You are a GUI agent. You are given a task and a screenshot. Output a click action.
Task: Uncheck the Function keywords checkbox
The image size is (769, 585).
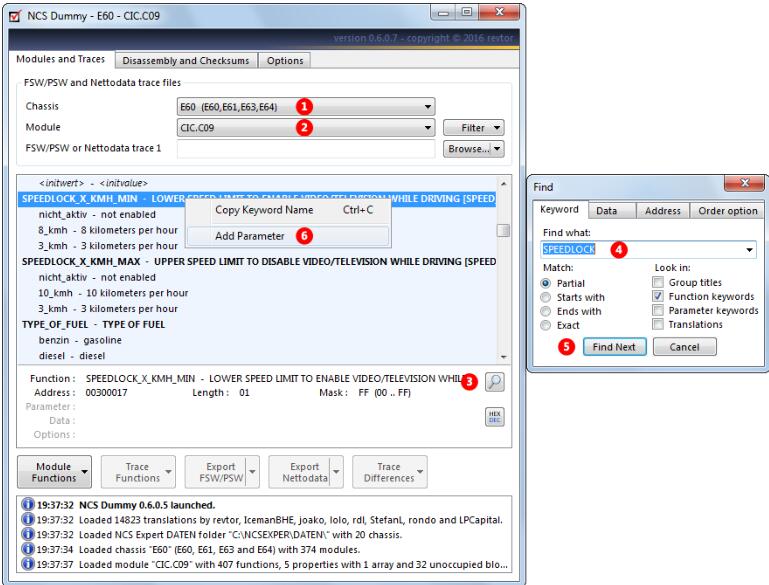pos(660,297)
